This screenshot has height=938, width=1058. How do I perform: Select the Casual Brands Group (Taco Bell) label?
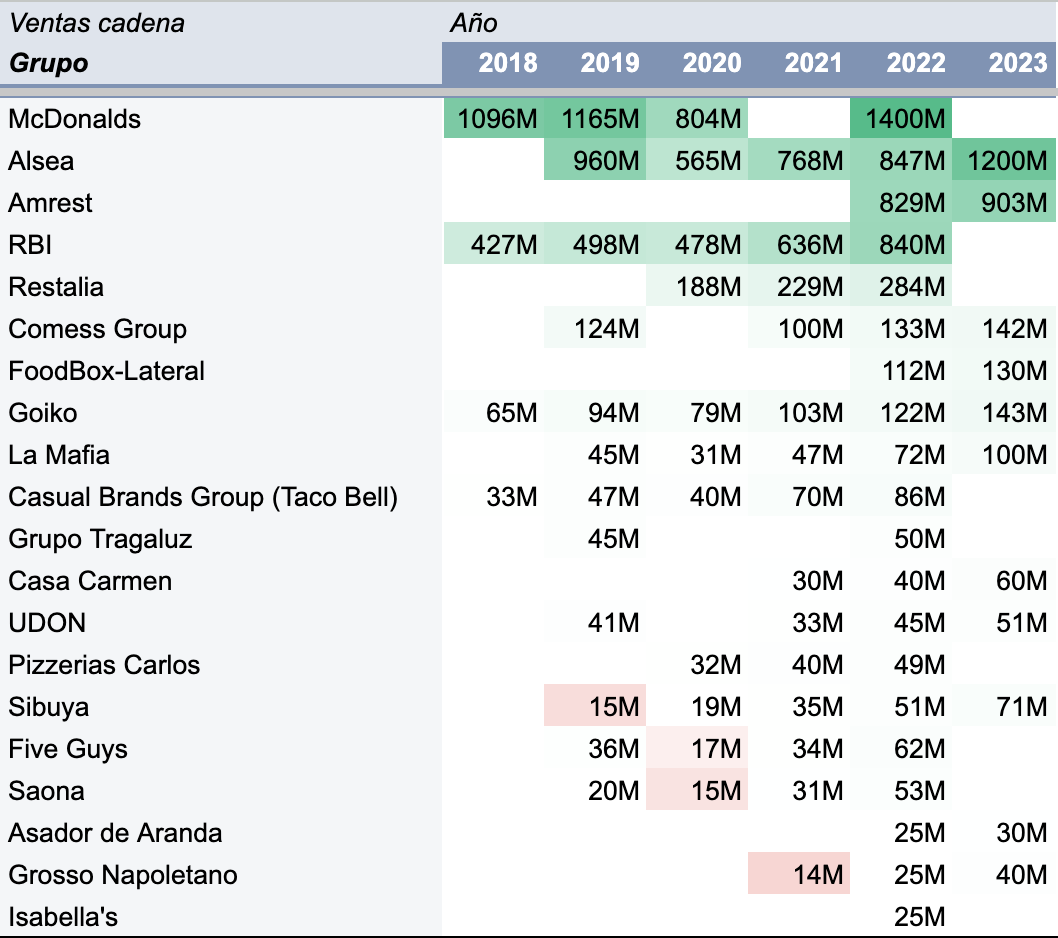tap(203, 497)
